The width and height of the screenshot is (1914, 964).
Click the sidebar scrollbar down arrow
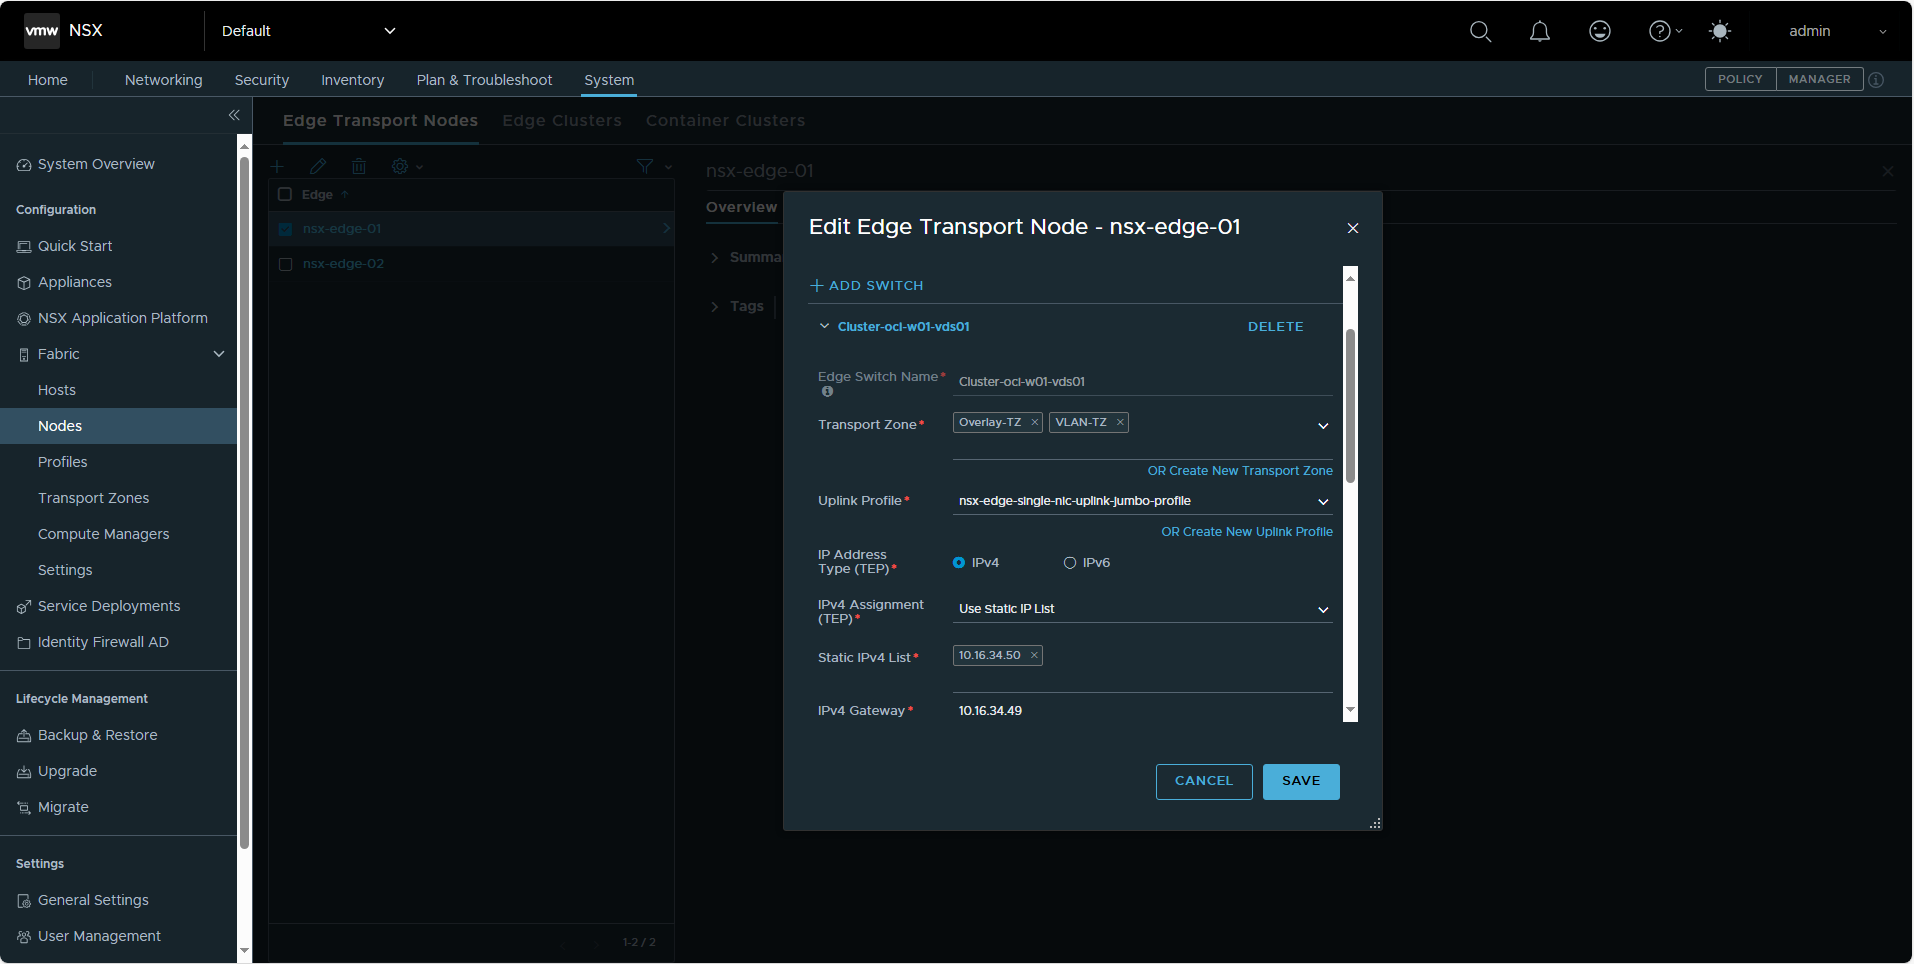pos(244,951)
